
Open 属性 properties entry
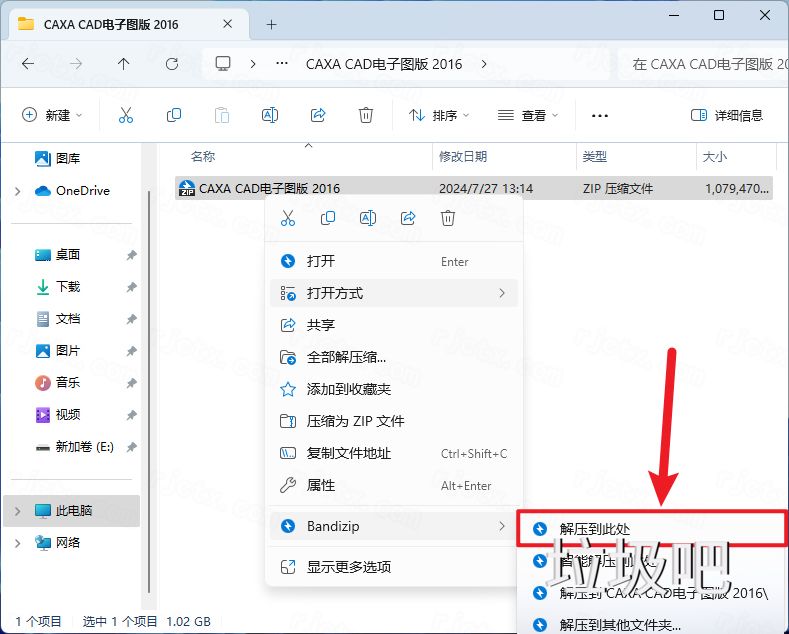click(394, 485)
